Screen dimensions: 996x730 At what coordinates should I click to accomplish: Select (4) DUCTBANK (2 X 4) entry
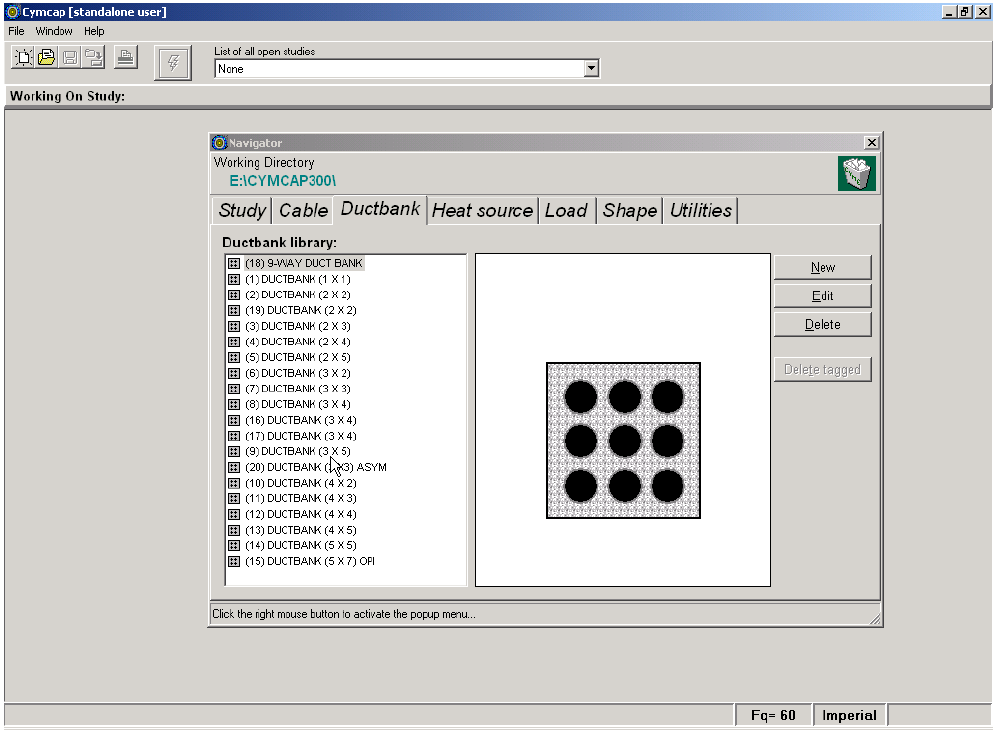298,342
